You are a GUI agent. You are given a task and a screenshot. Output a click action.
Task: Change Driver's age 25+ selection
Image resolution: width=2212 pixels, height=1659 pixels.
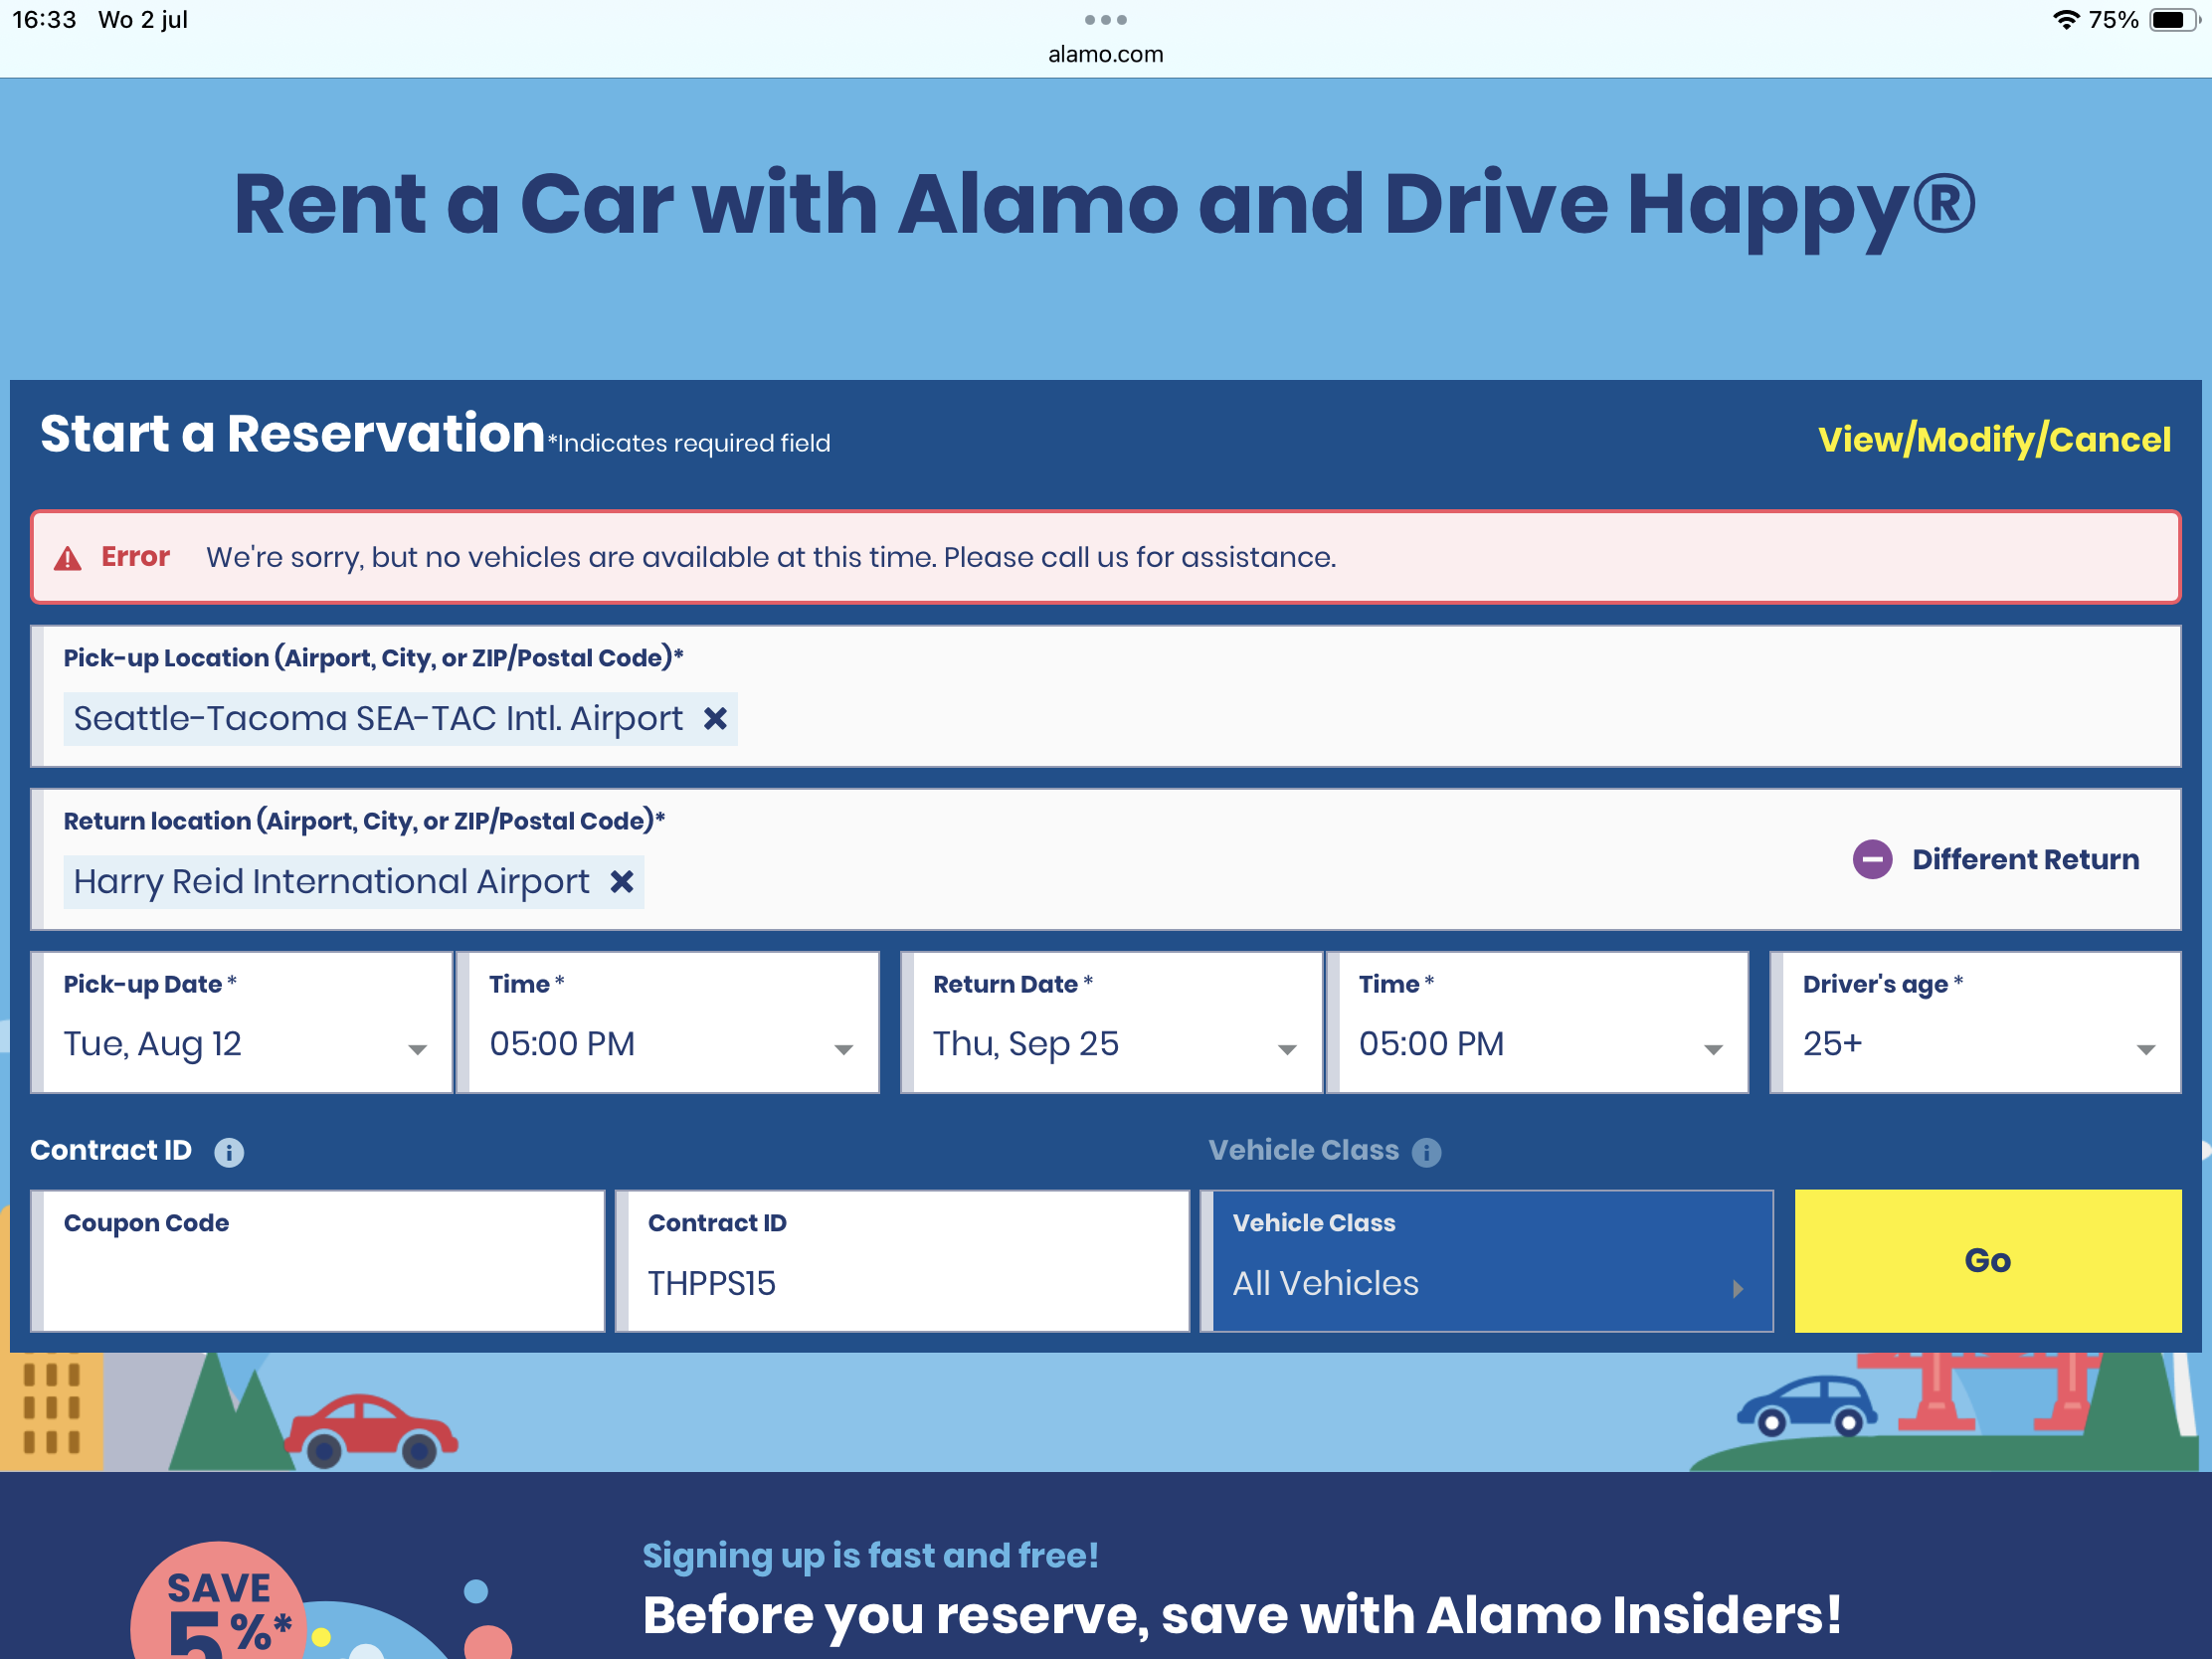pos(1975,1044)
